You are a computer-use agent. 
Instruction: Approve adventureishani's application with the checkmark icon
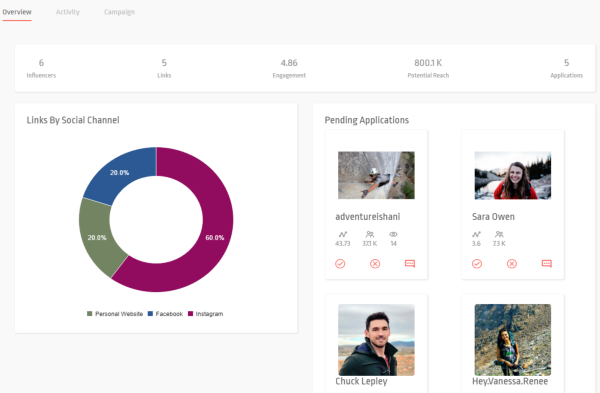[340, 264]
